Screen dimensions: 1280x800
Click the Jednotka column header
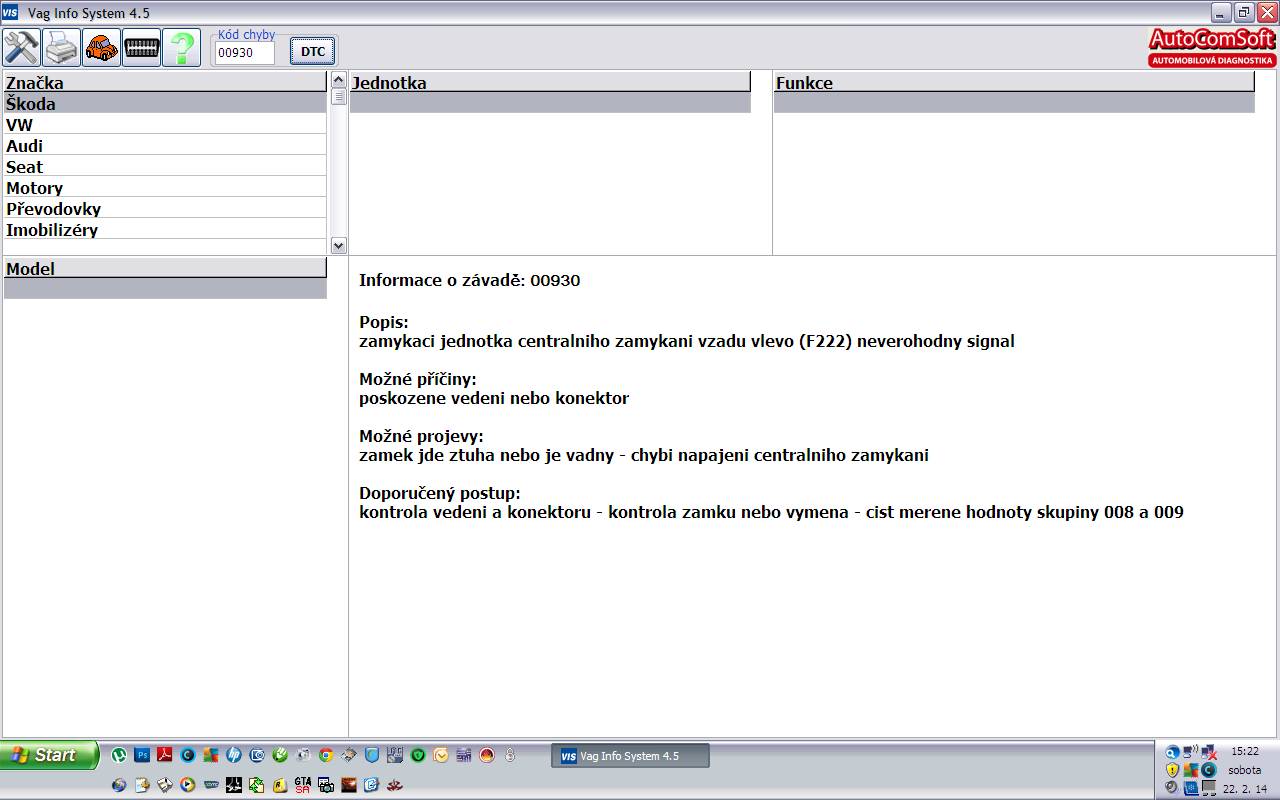pos(550,82)
